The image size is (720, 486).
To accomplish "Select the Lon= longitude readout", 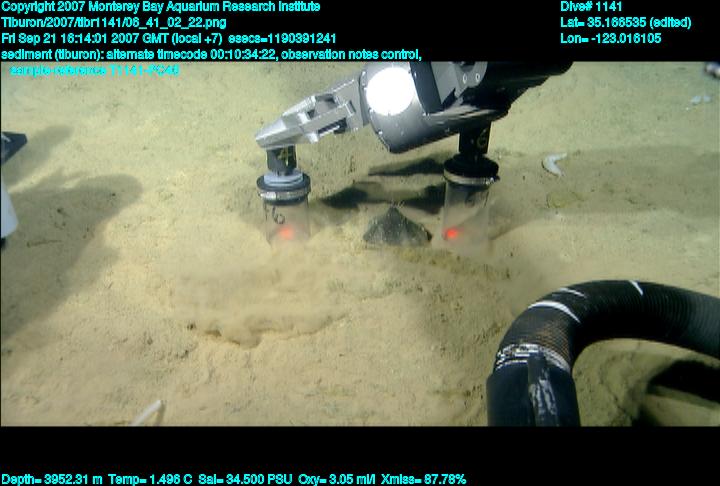I will [611, 38].
